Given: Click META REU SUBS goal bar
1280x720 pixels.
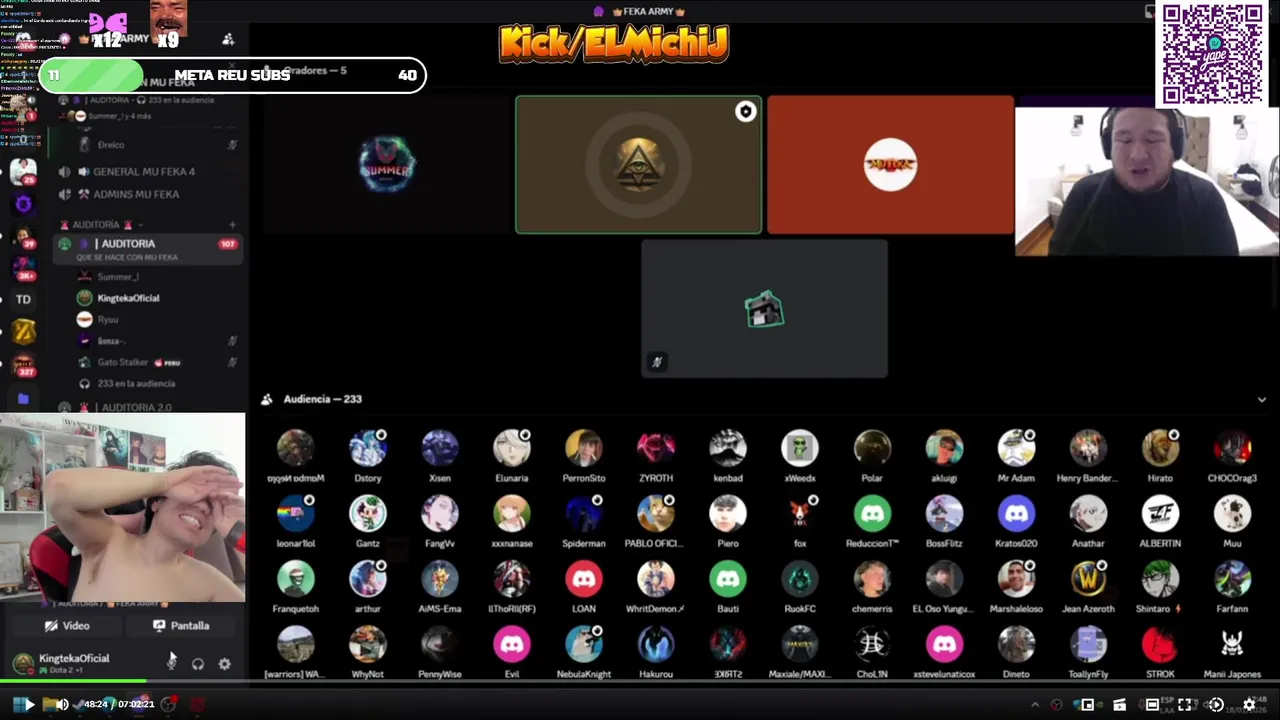Looking at the screenshot, I should 233,75.
